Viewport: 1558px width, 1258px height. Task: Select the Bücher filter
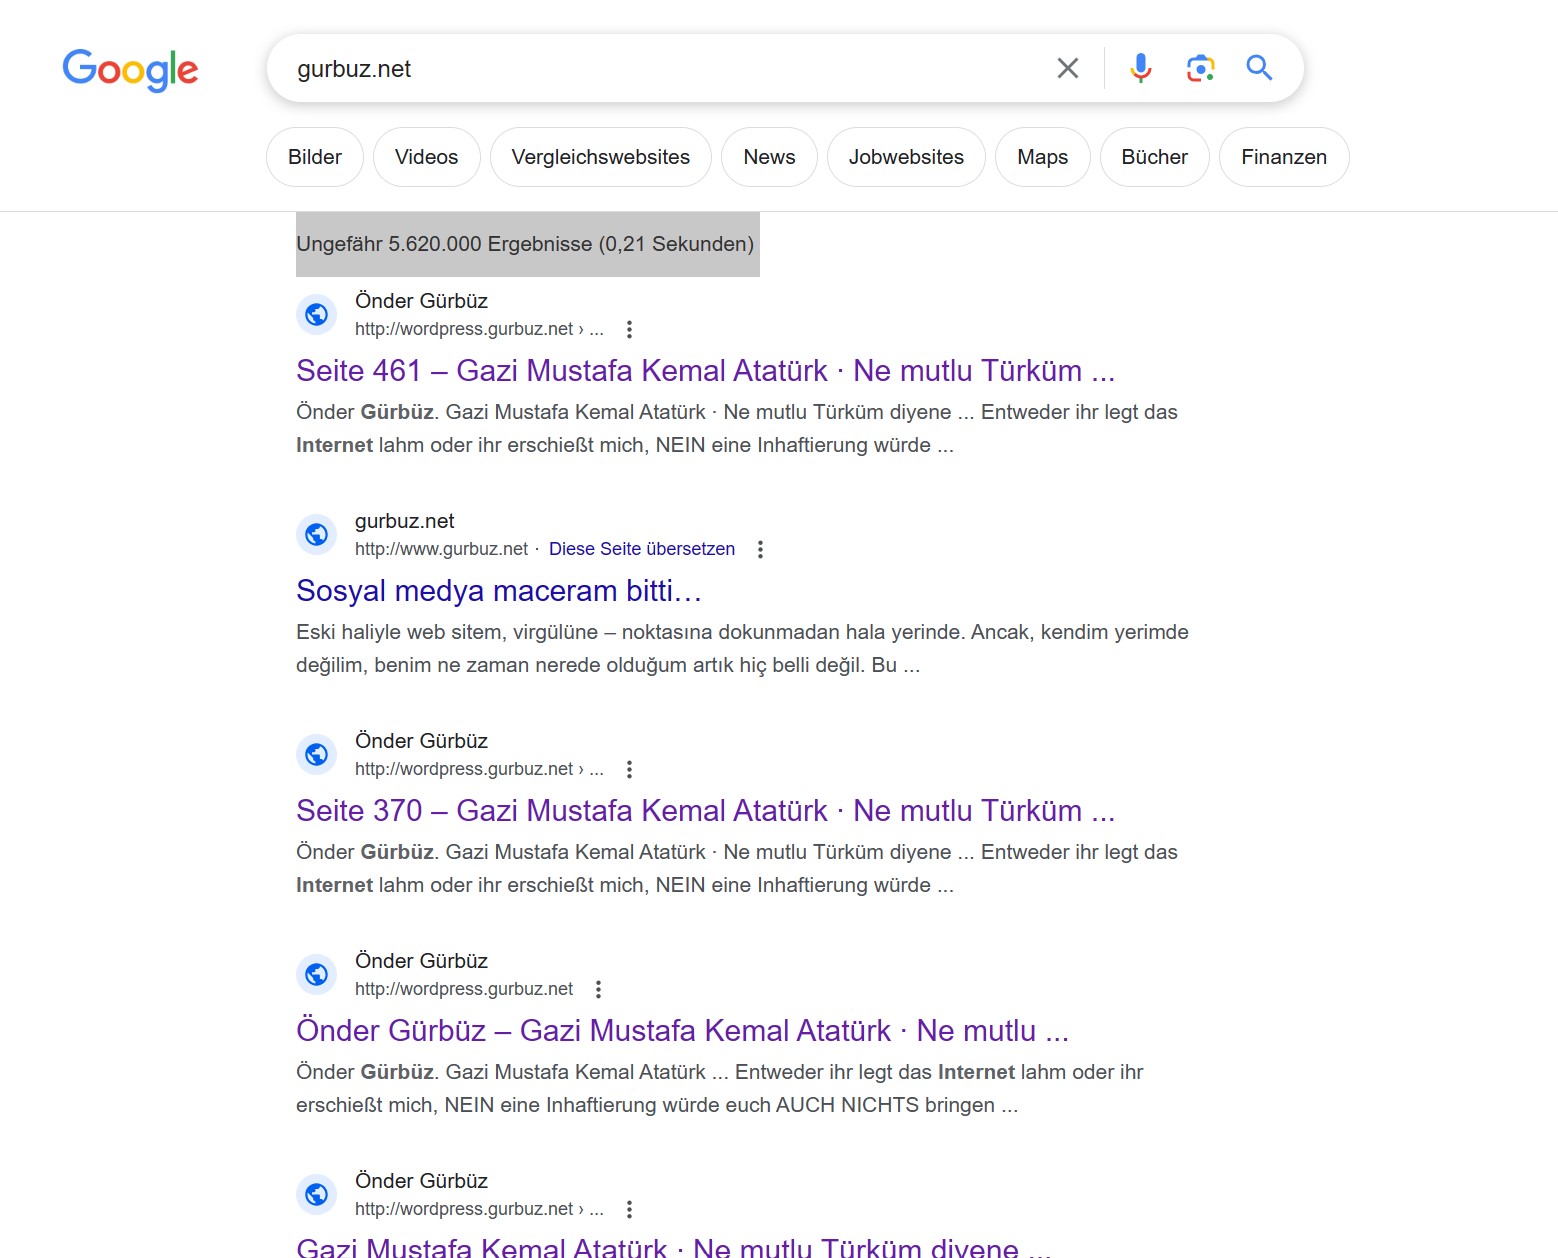(1155, 157)
